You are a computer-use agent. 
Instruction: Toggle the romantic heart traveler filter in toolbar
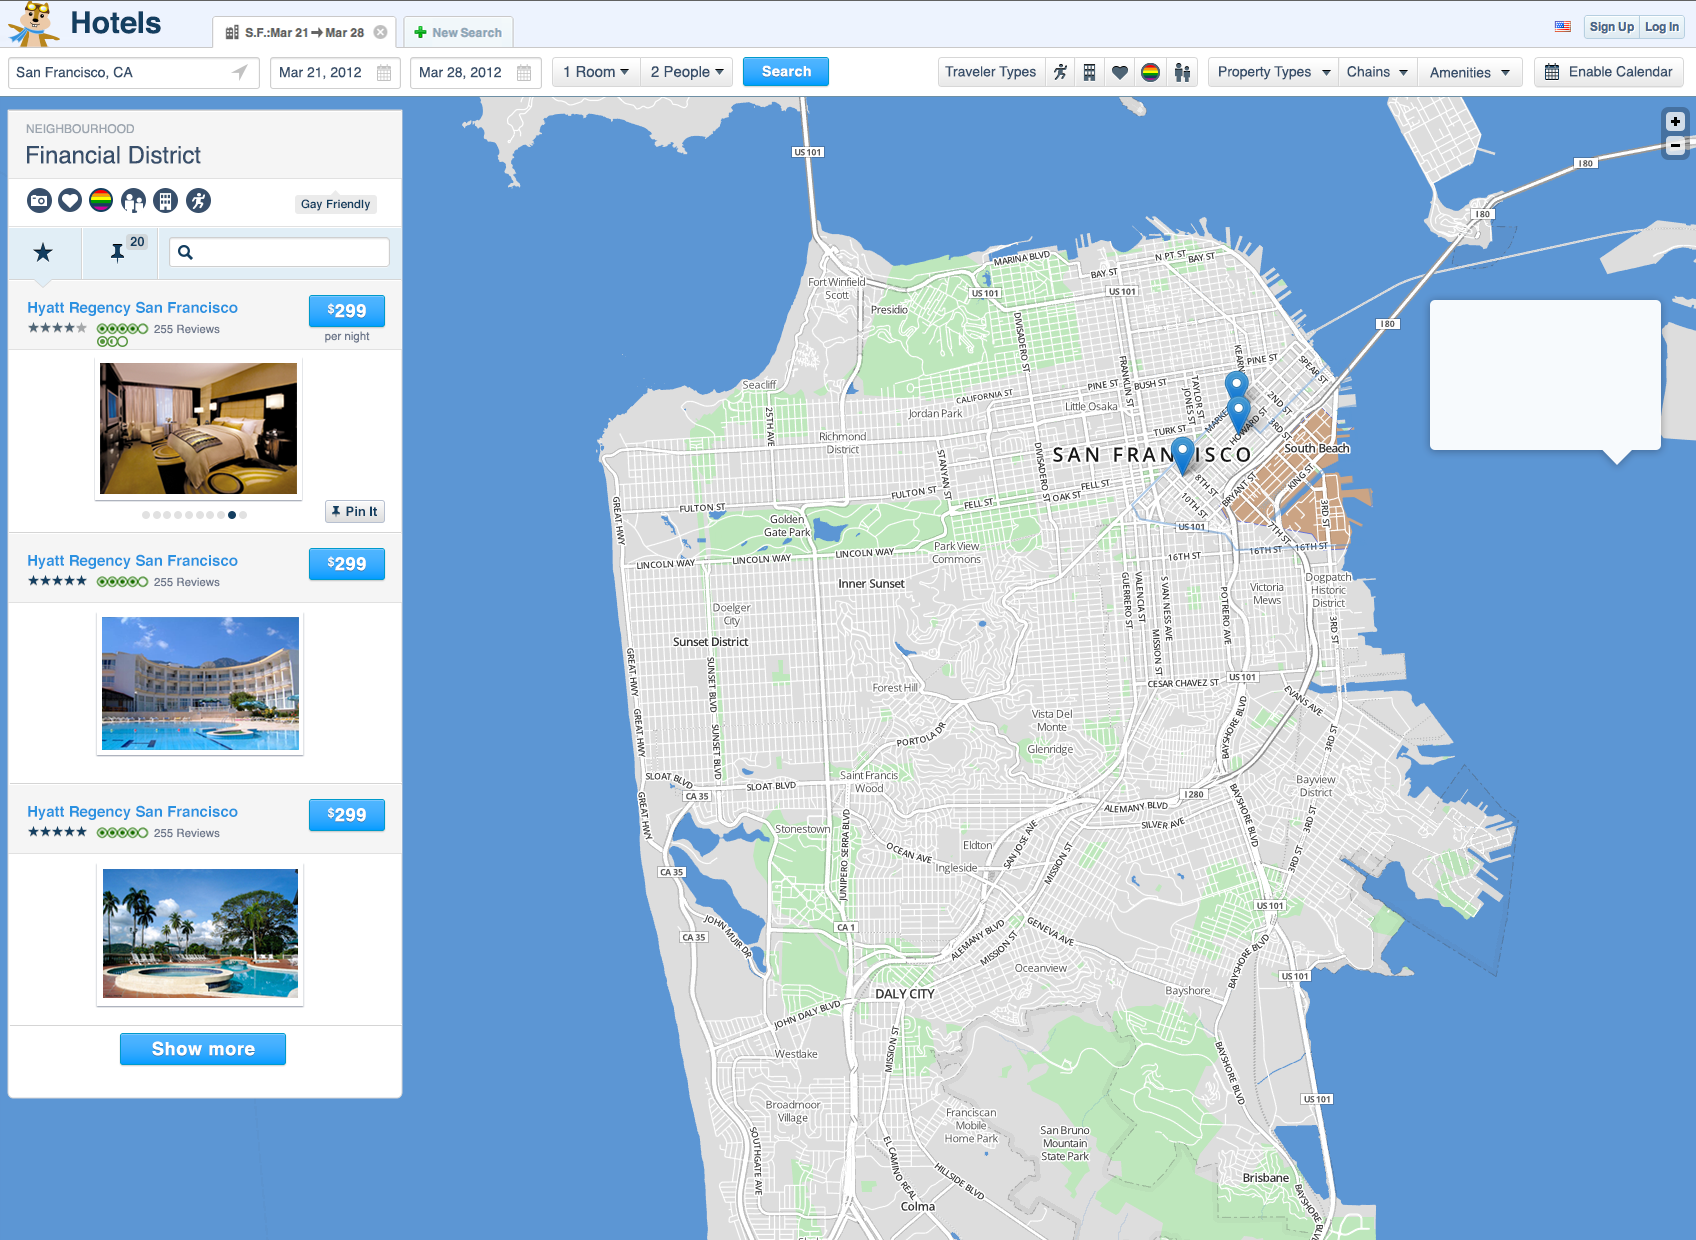pos(1120,72)
